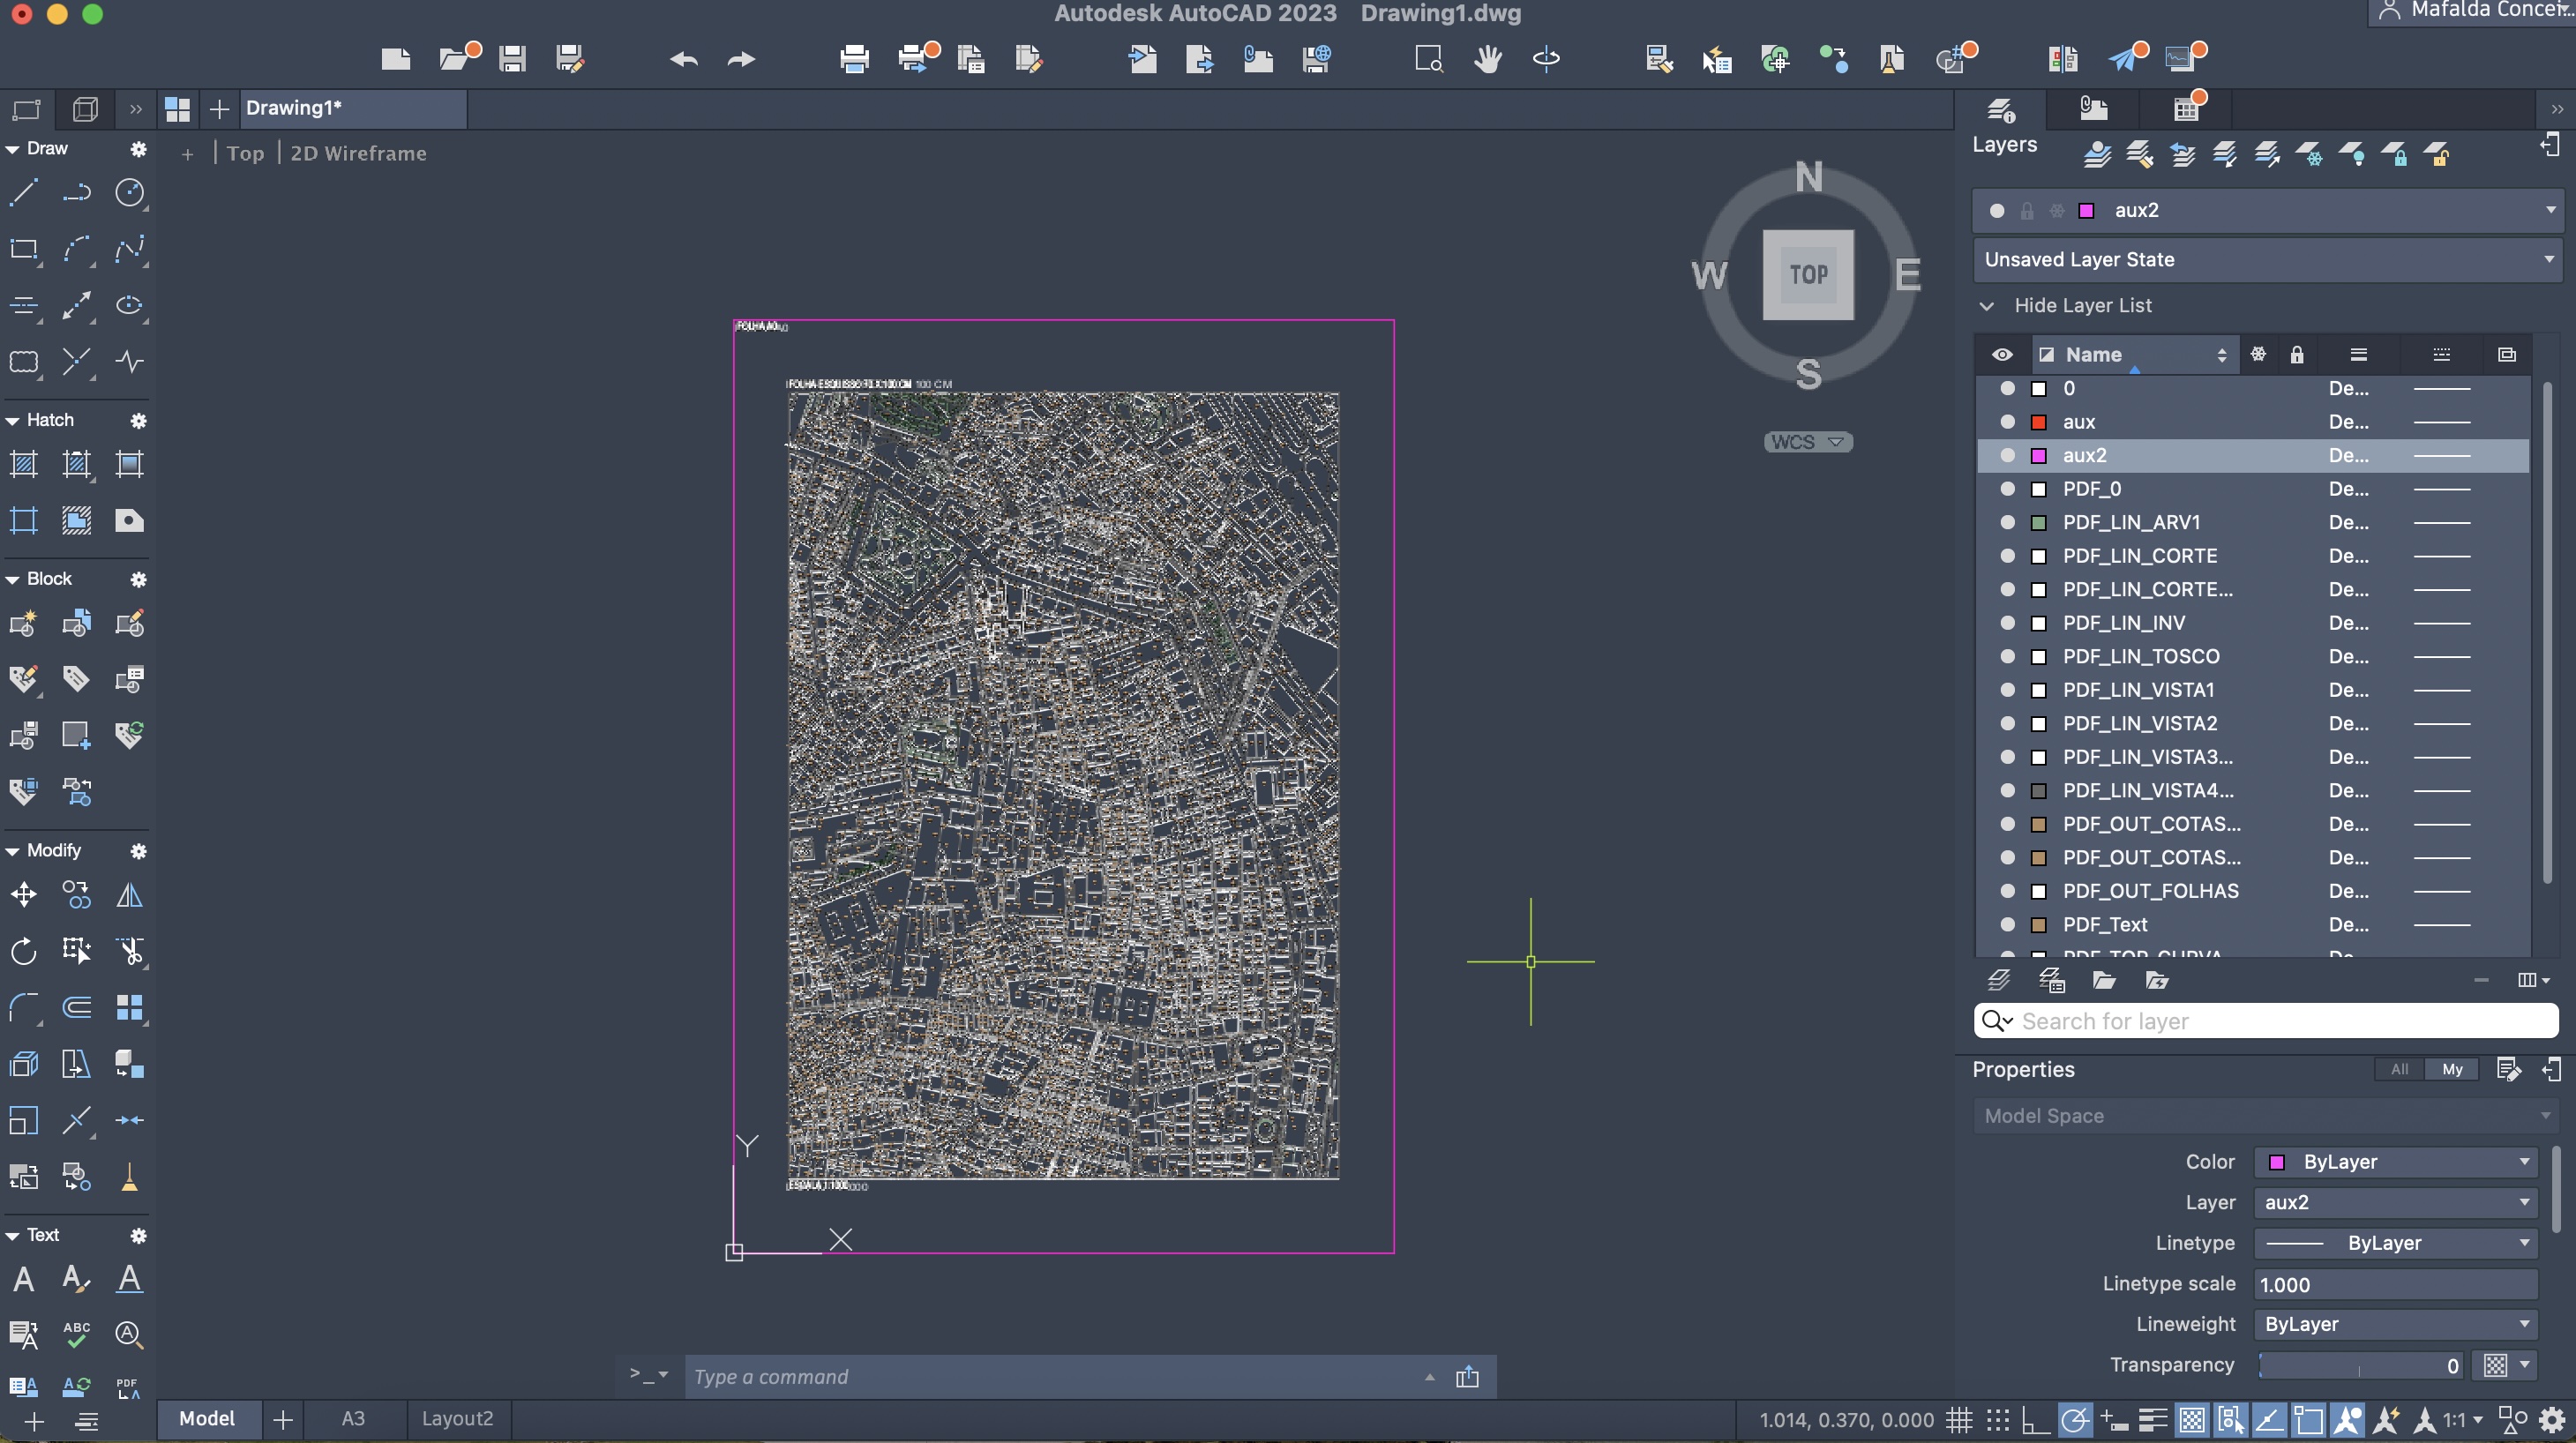This screenshot has height=1443, width=2576.
Task: Switch to the A3 layout tab
Action: [353, 1419]
